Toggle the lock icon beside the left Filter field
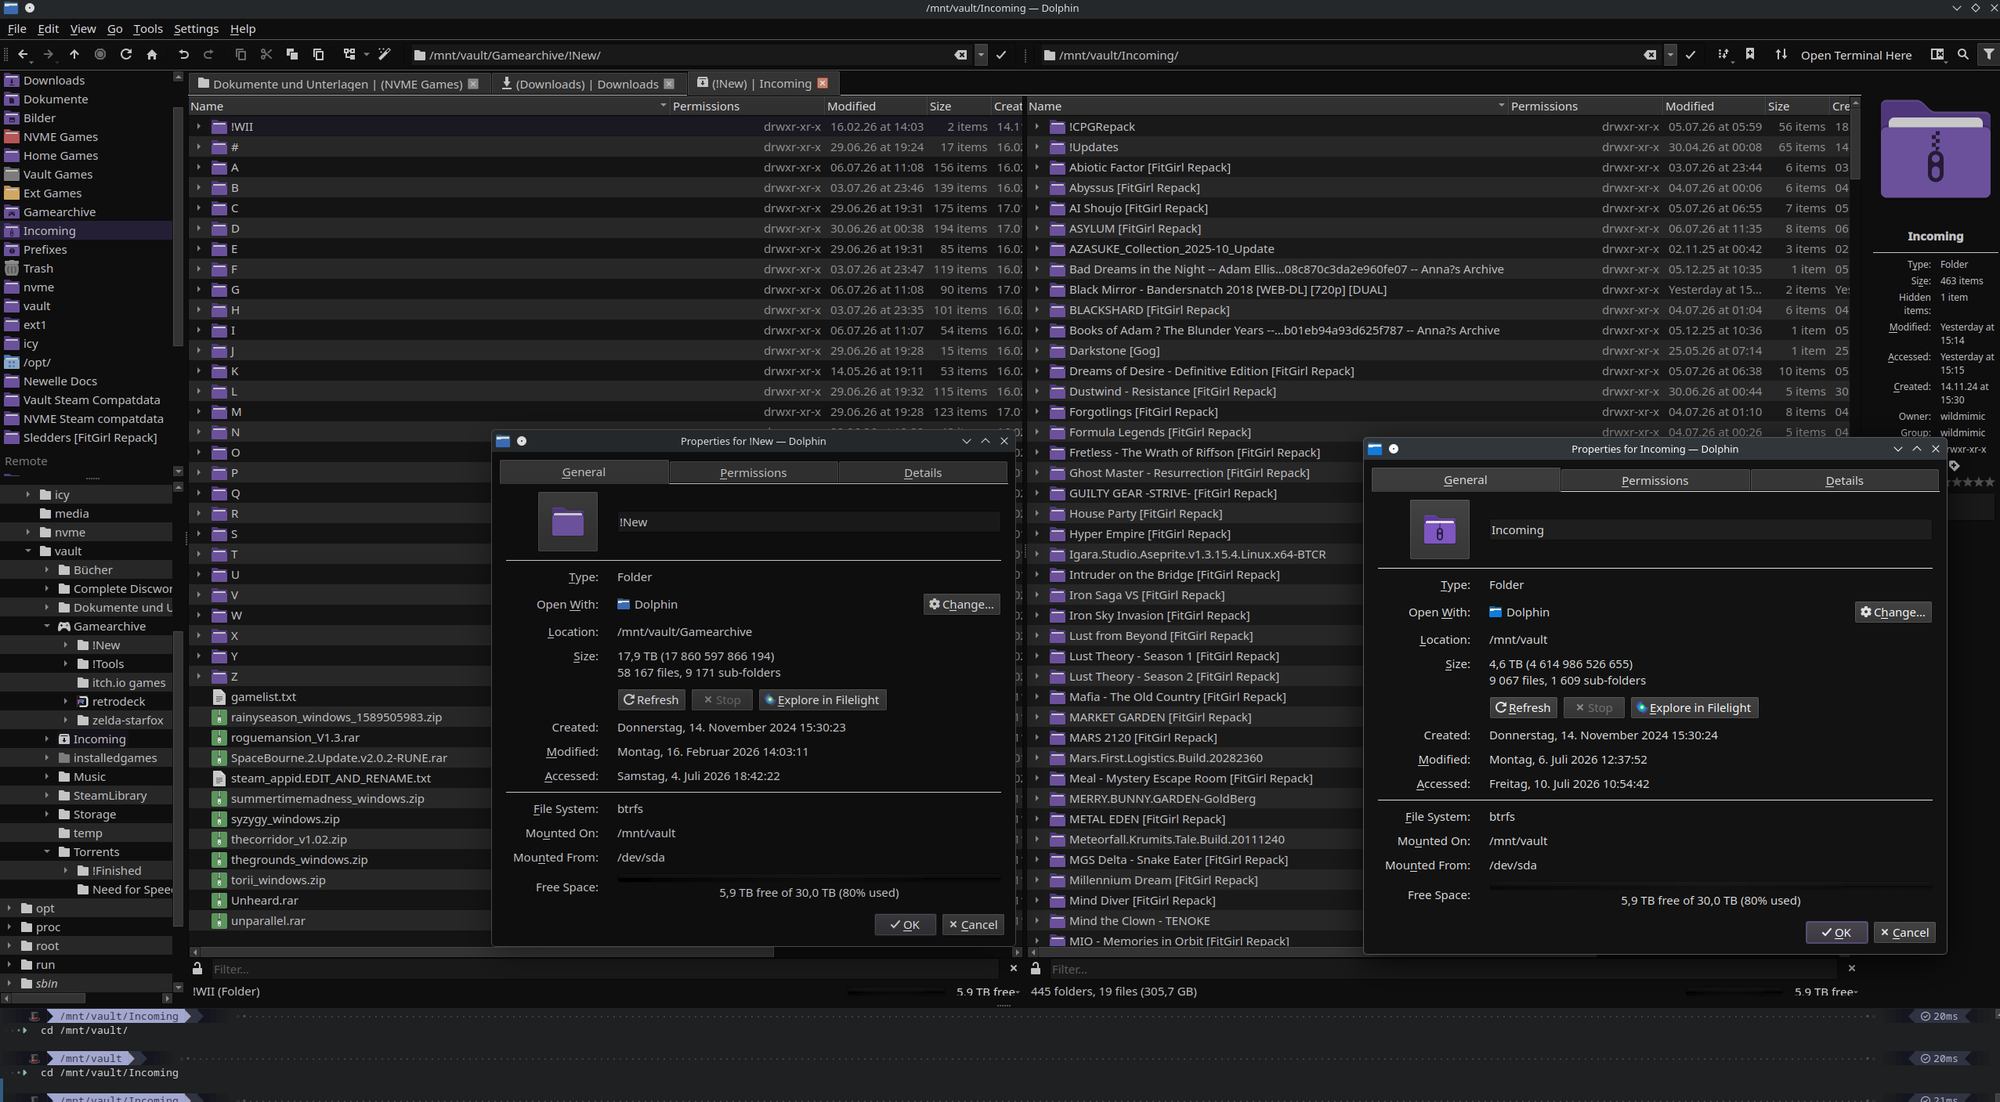 point(198,969)
